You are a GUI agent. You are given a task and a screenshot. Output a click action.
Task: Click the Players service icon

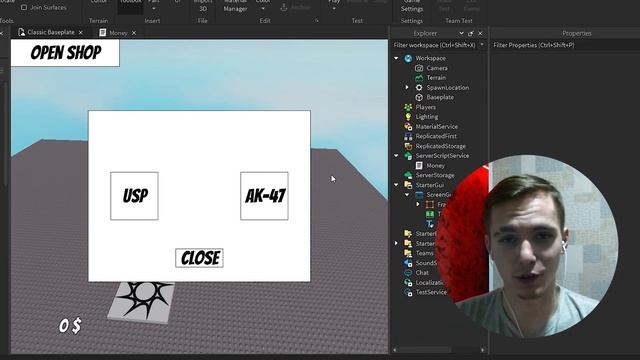[408, 107]
